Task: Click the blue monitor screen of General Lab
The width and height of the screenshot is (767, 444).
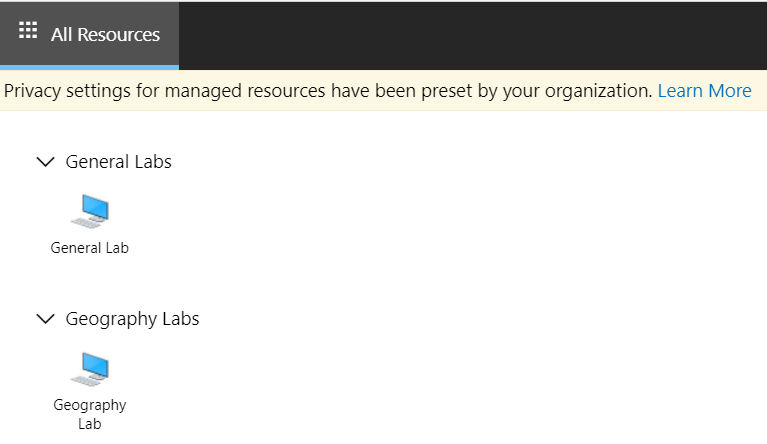Action: [x=95, y=207]
